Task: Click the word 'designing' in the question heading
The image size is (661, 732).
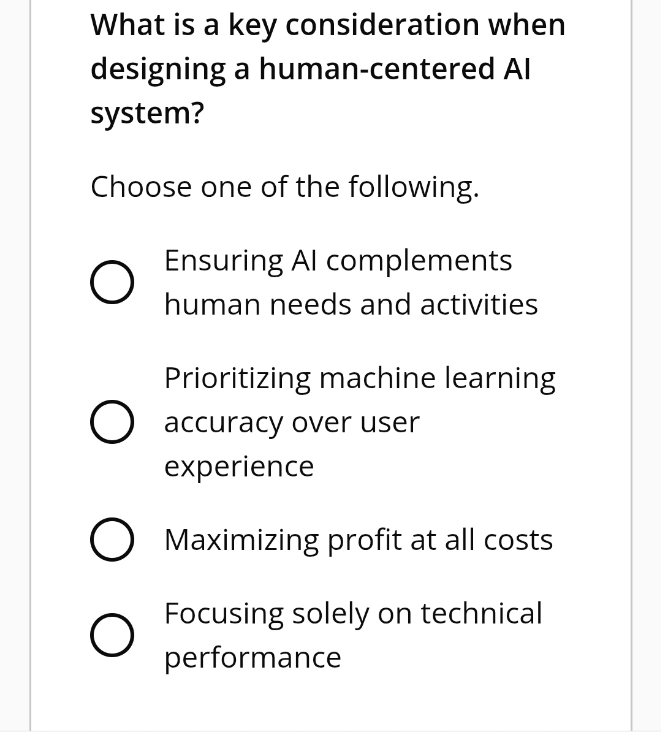Action: pyautogui.click(x=158, y=70)
